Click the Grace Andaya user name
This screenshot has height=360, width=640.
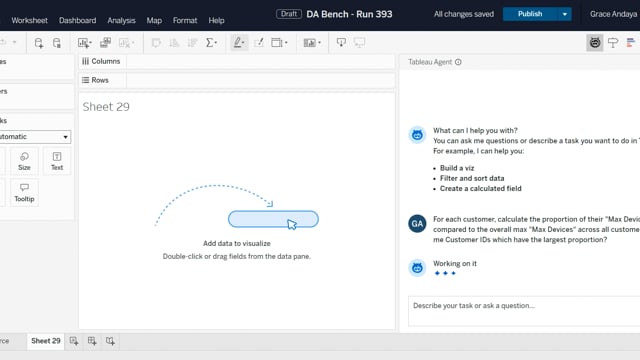(613, 14)
